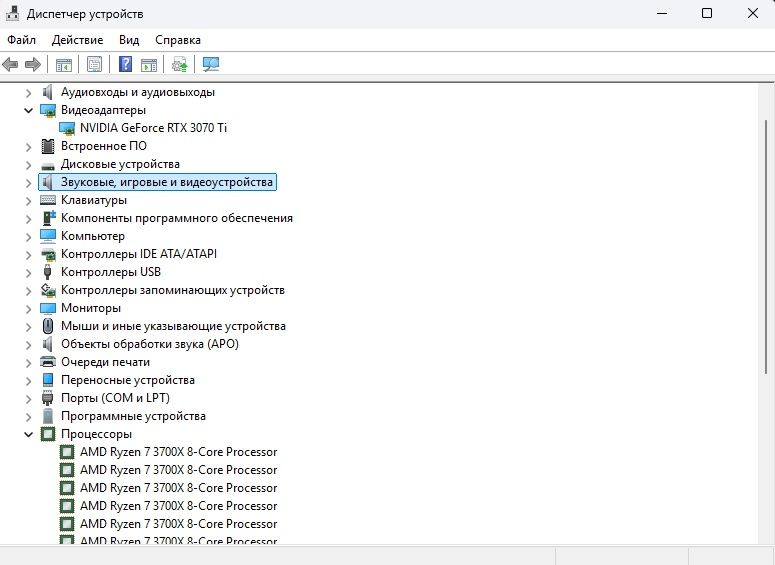The image size is (775, 565).
Task: Open Help using the blue question-mark icon
Action: click(x=126, y=64)
